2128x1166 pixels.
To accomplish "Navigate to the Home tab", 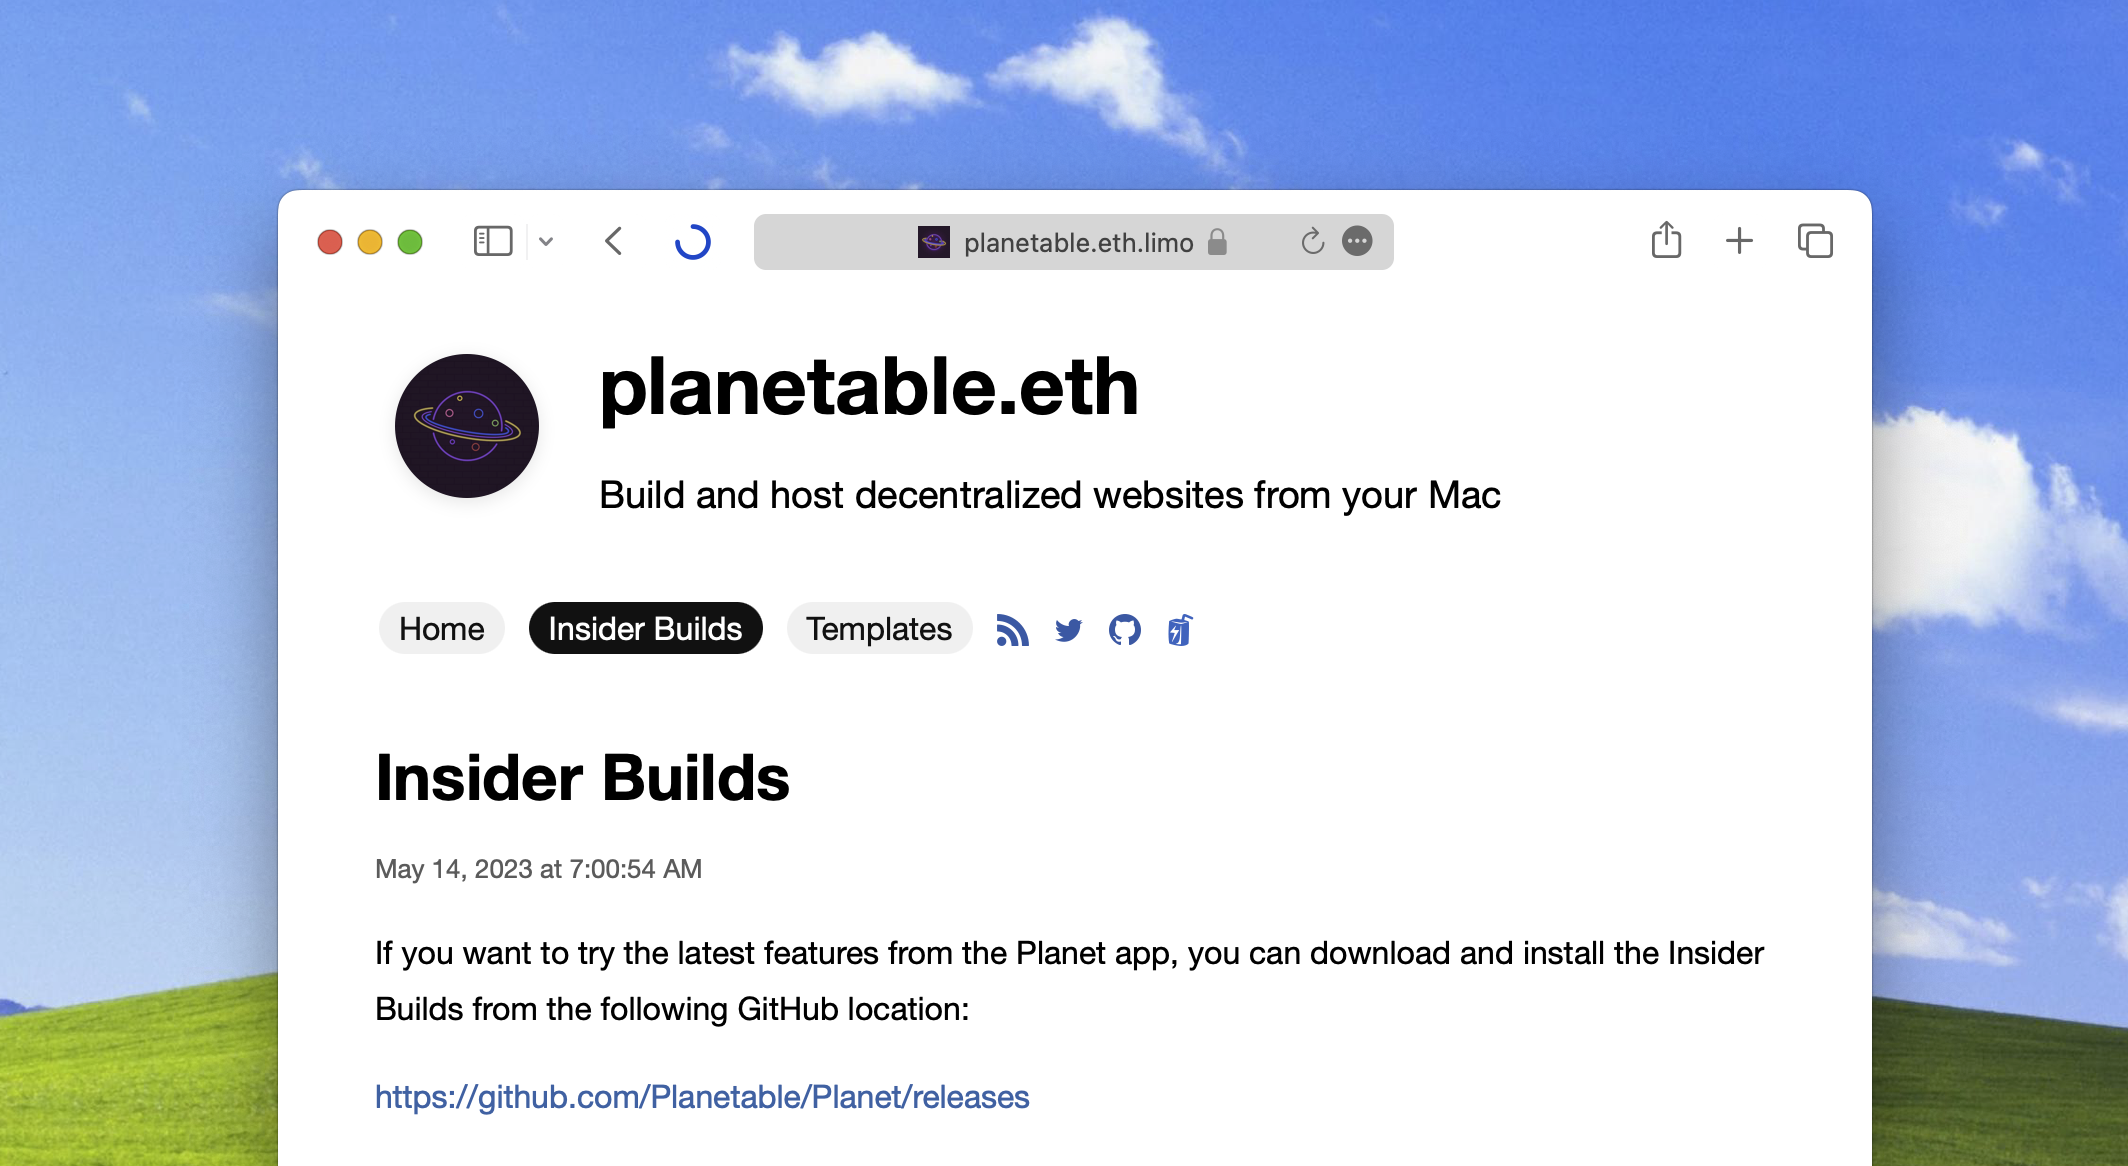I will (441, 629).
